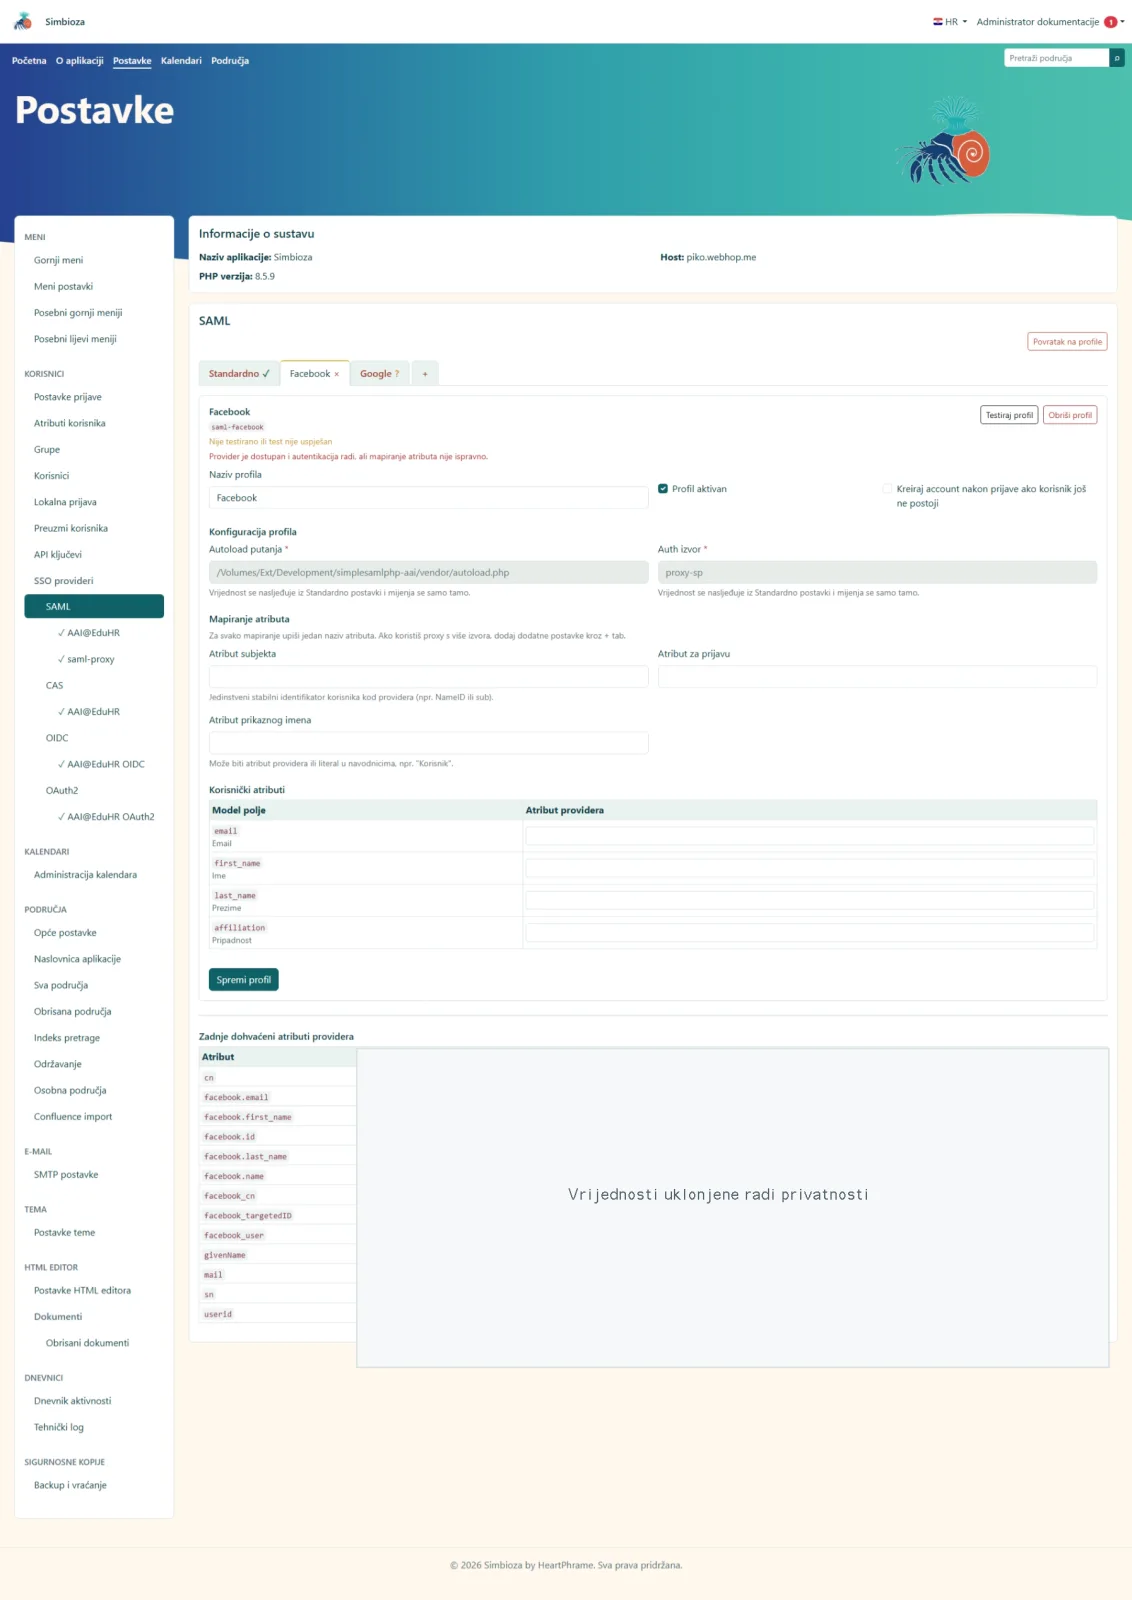Open the red notification badge
This screenshot has width=1132, height=1600.
1110,22
